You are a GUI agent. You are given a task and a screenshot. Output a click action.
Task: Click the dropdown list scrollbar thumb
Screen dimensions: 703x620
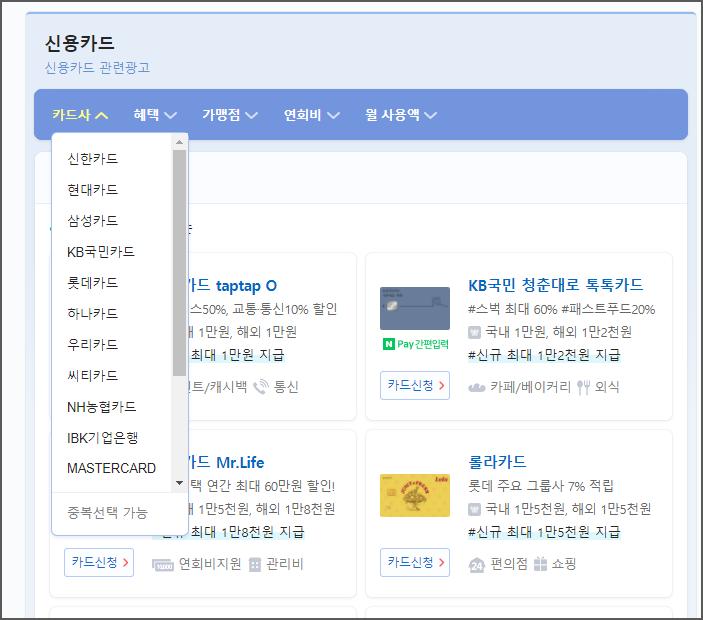[x=179, y=263]
